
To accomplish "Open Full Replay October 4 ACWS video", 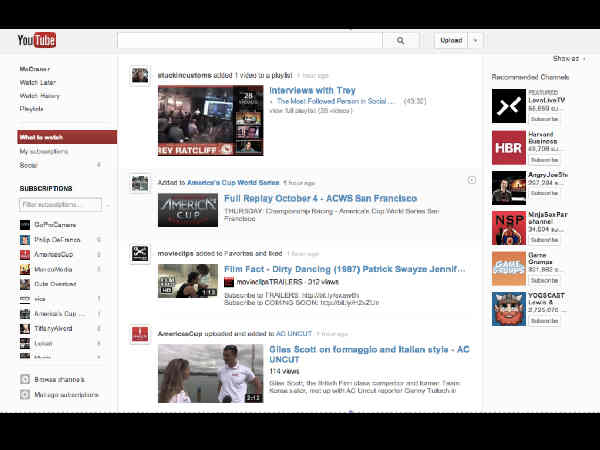I will pyautogui.click(x=320, y=198).
